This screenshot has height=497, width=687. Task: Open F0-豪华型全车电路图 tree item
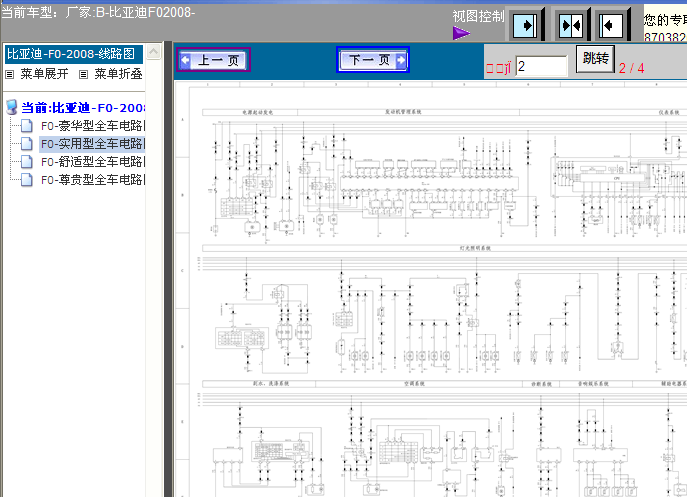(x=93, y=126)
